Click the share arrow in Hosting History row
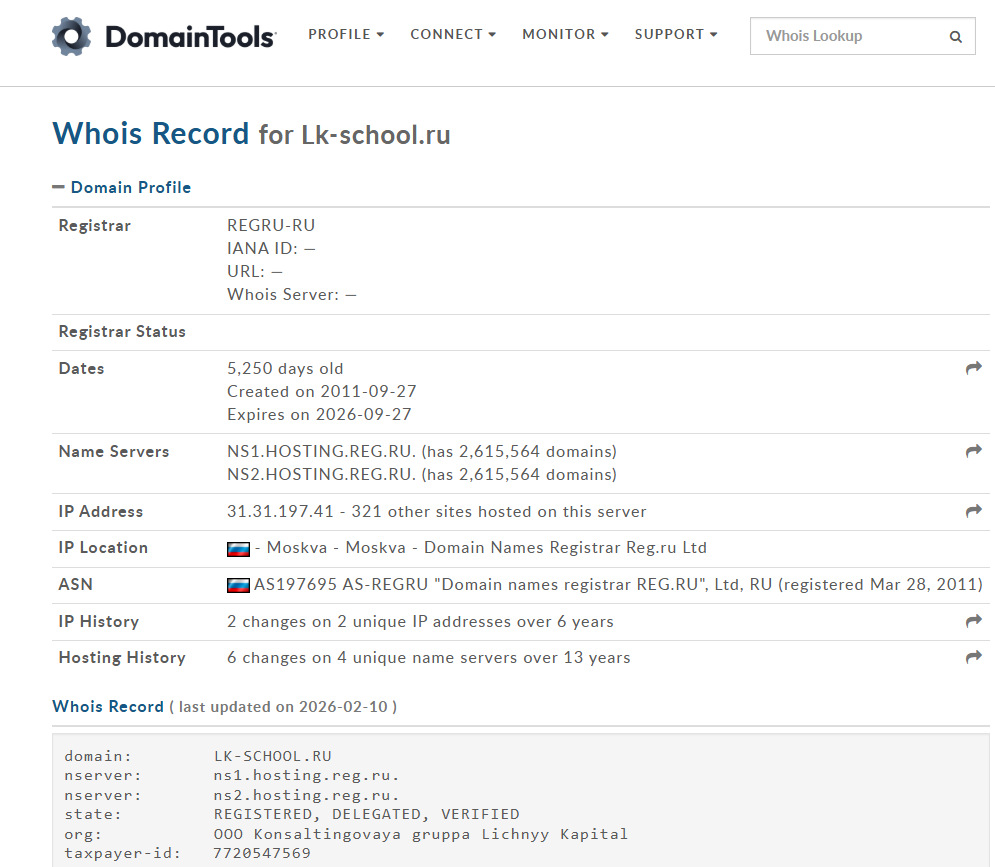Screen dimensions: 995x867 pyautogui.click(x=973, y=657)
